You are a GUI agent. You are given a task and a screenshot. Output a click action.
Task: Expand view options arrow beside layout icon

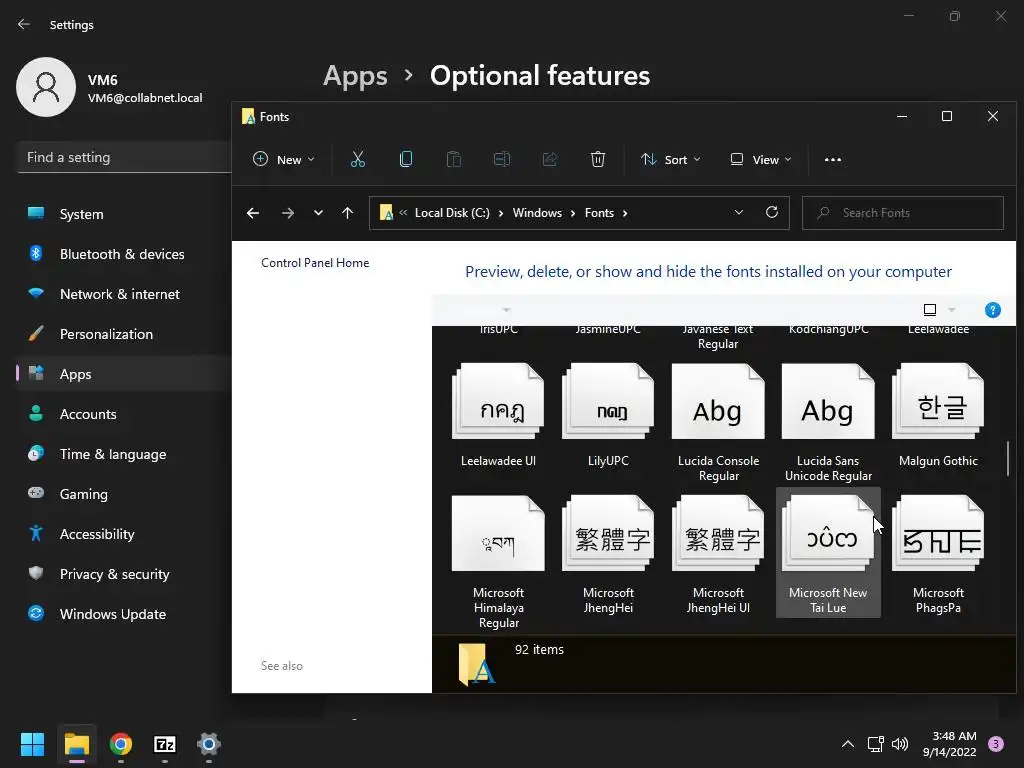[952, 310]
